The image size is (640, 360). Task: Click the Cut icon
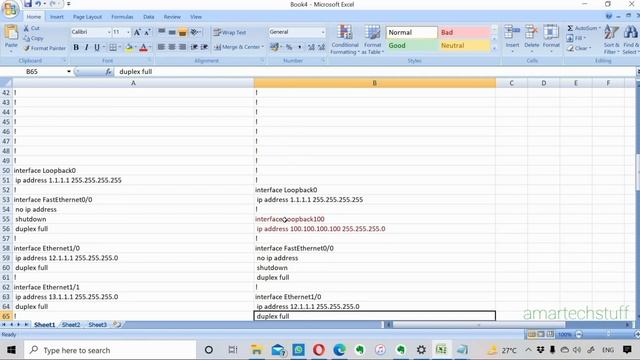[31, 28]
